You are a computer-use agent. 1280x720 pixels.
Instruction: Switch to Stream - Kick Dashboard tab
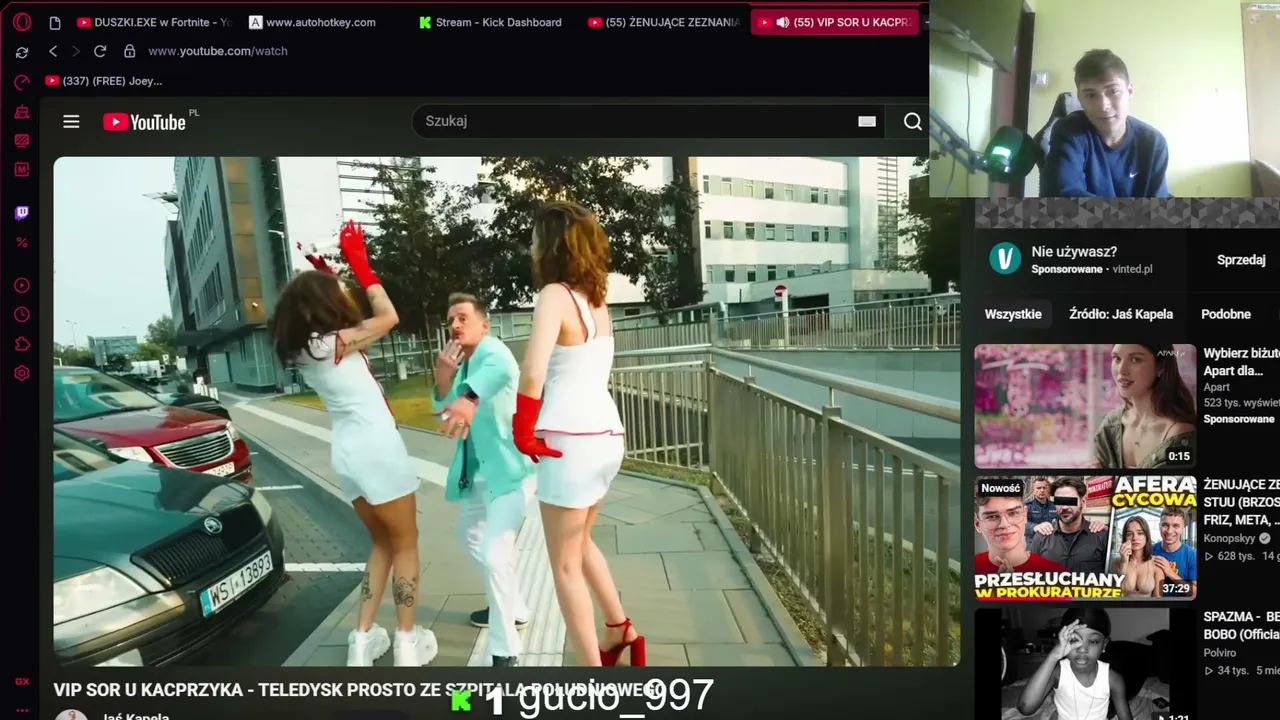[x=491, y=22]
